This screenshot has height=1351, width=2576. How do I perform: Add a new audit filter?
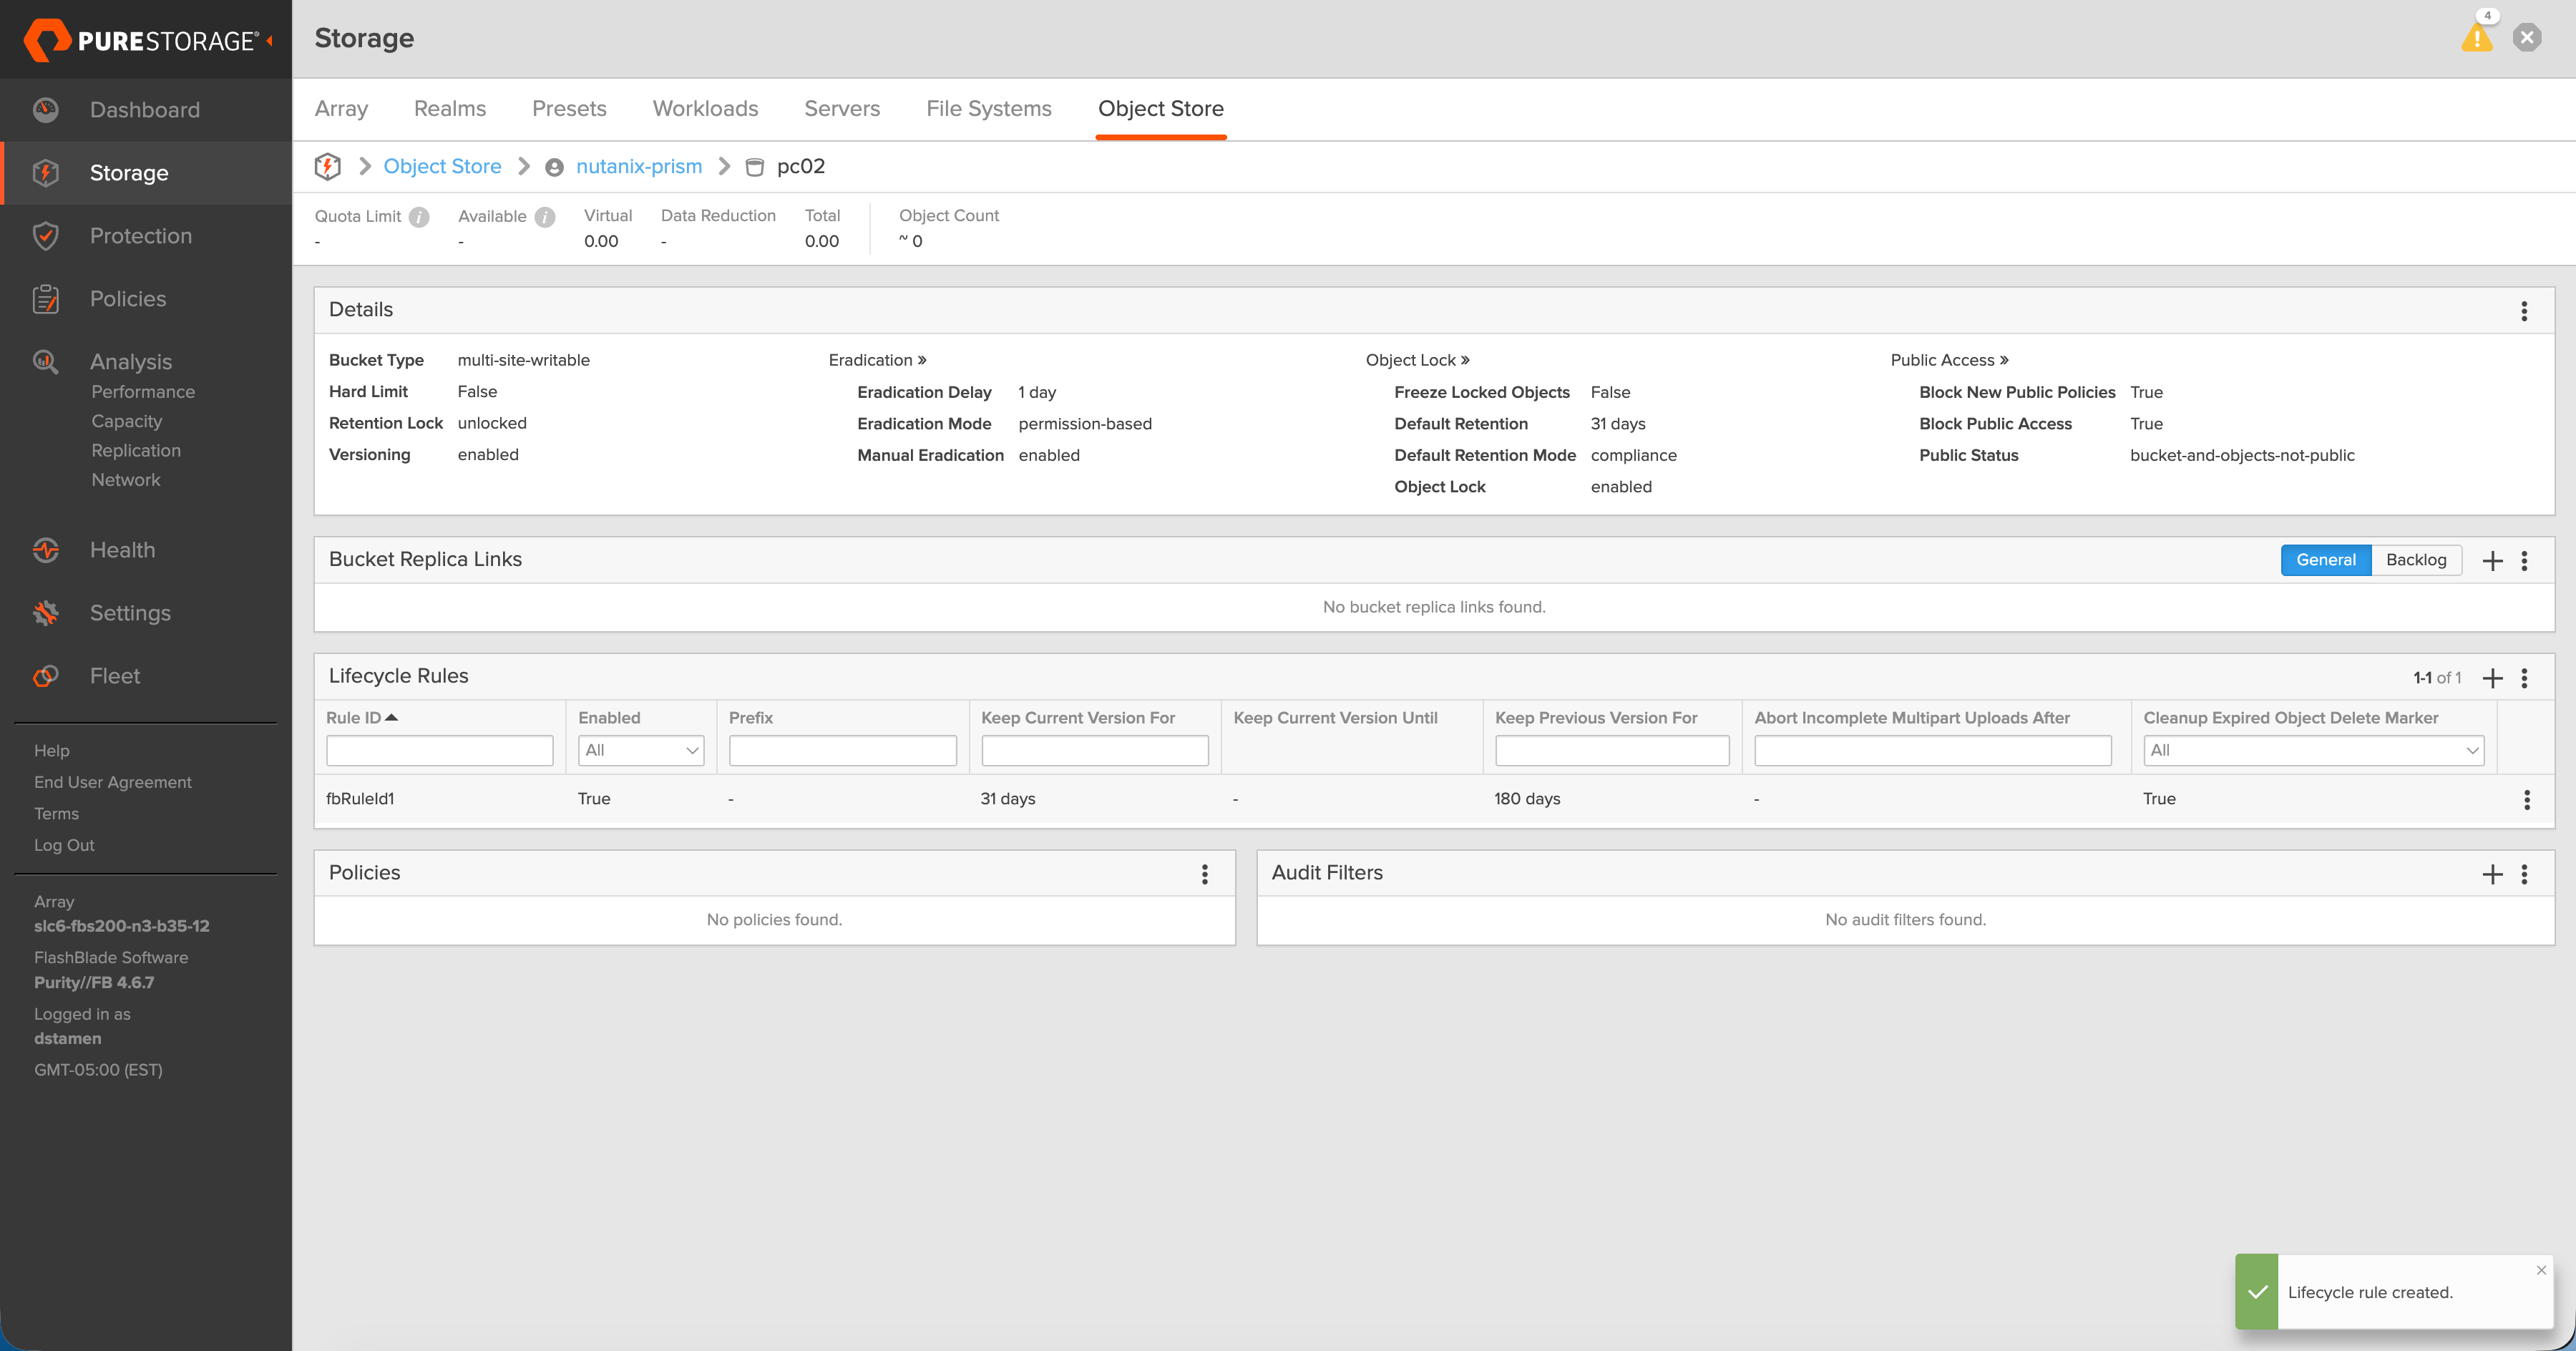point(2492,874)
